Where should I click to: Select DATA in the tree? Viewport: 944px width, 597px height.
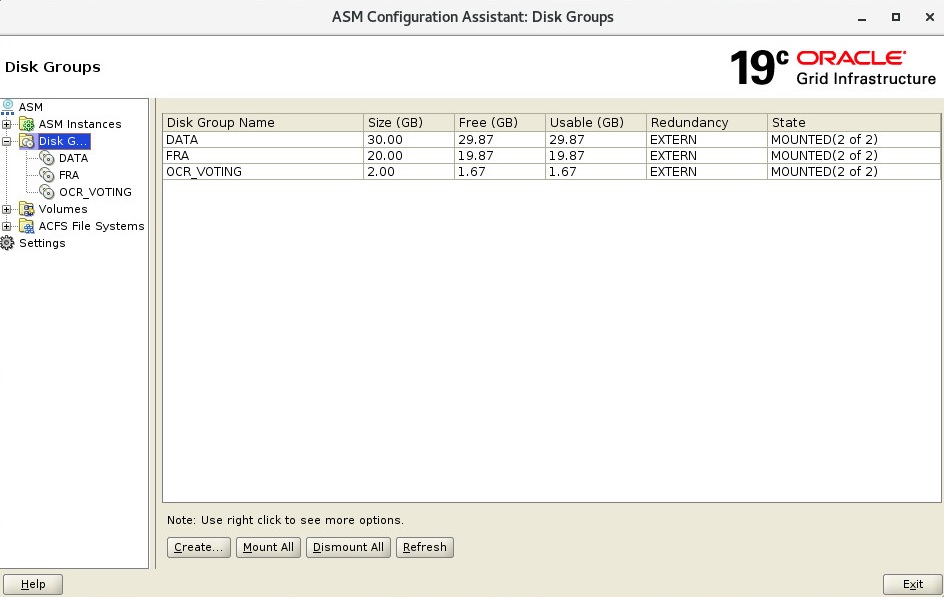tap(73, 158)
